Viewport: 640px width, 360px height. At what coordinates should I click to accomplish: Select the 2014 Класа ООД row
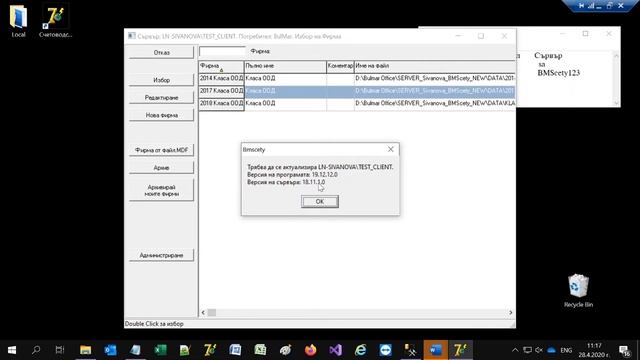pyautogui.click(x=357, y=78)
